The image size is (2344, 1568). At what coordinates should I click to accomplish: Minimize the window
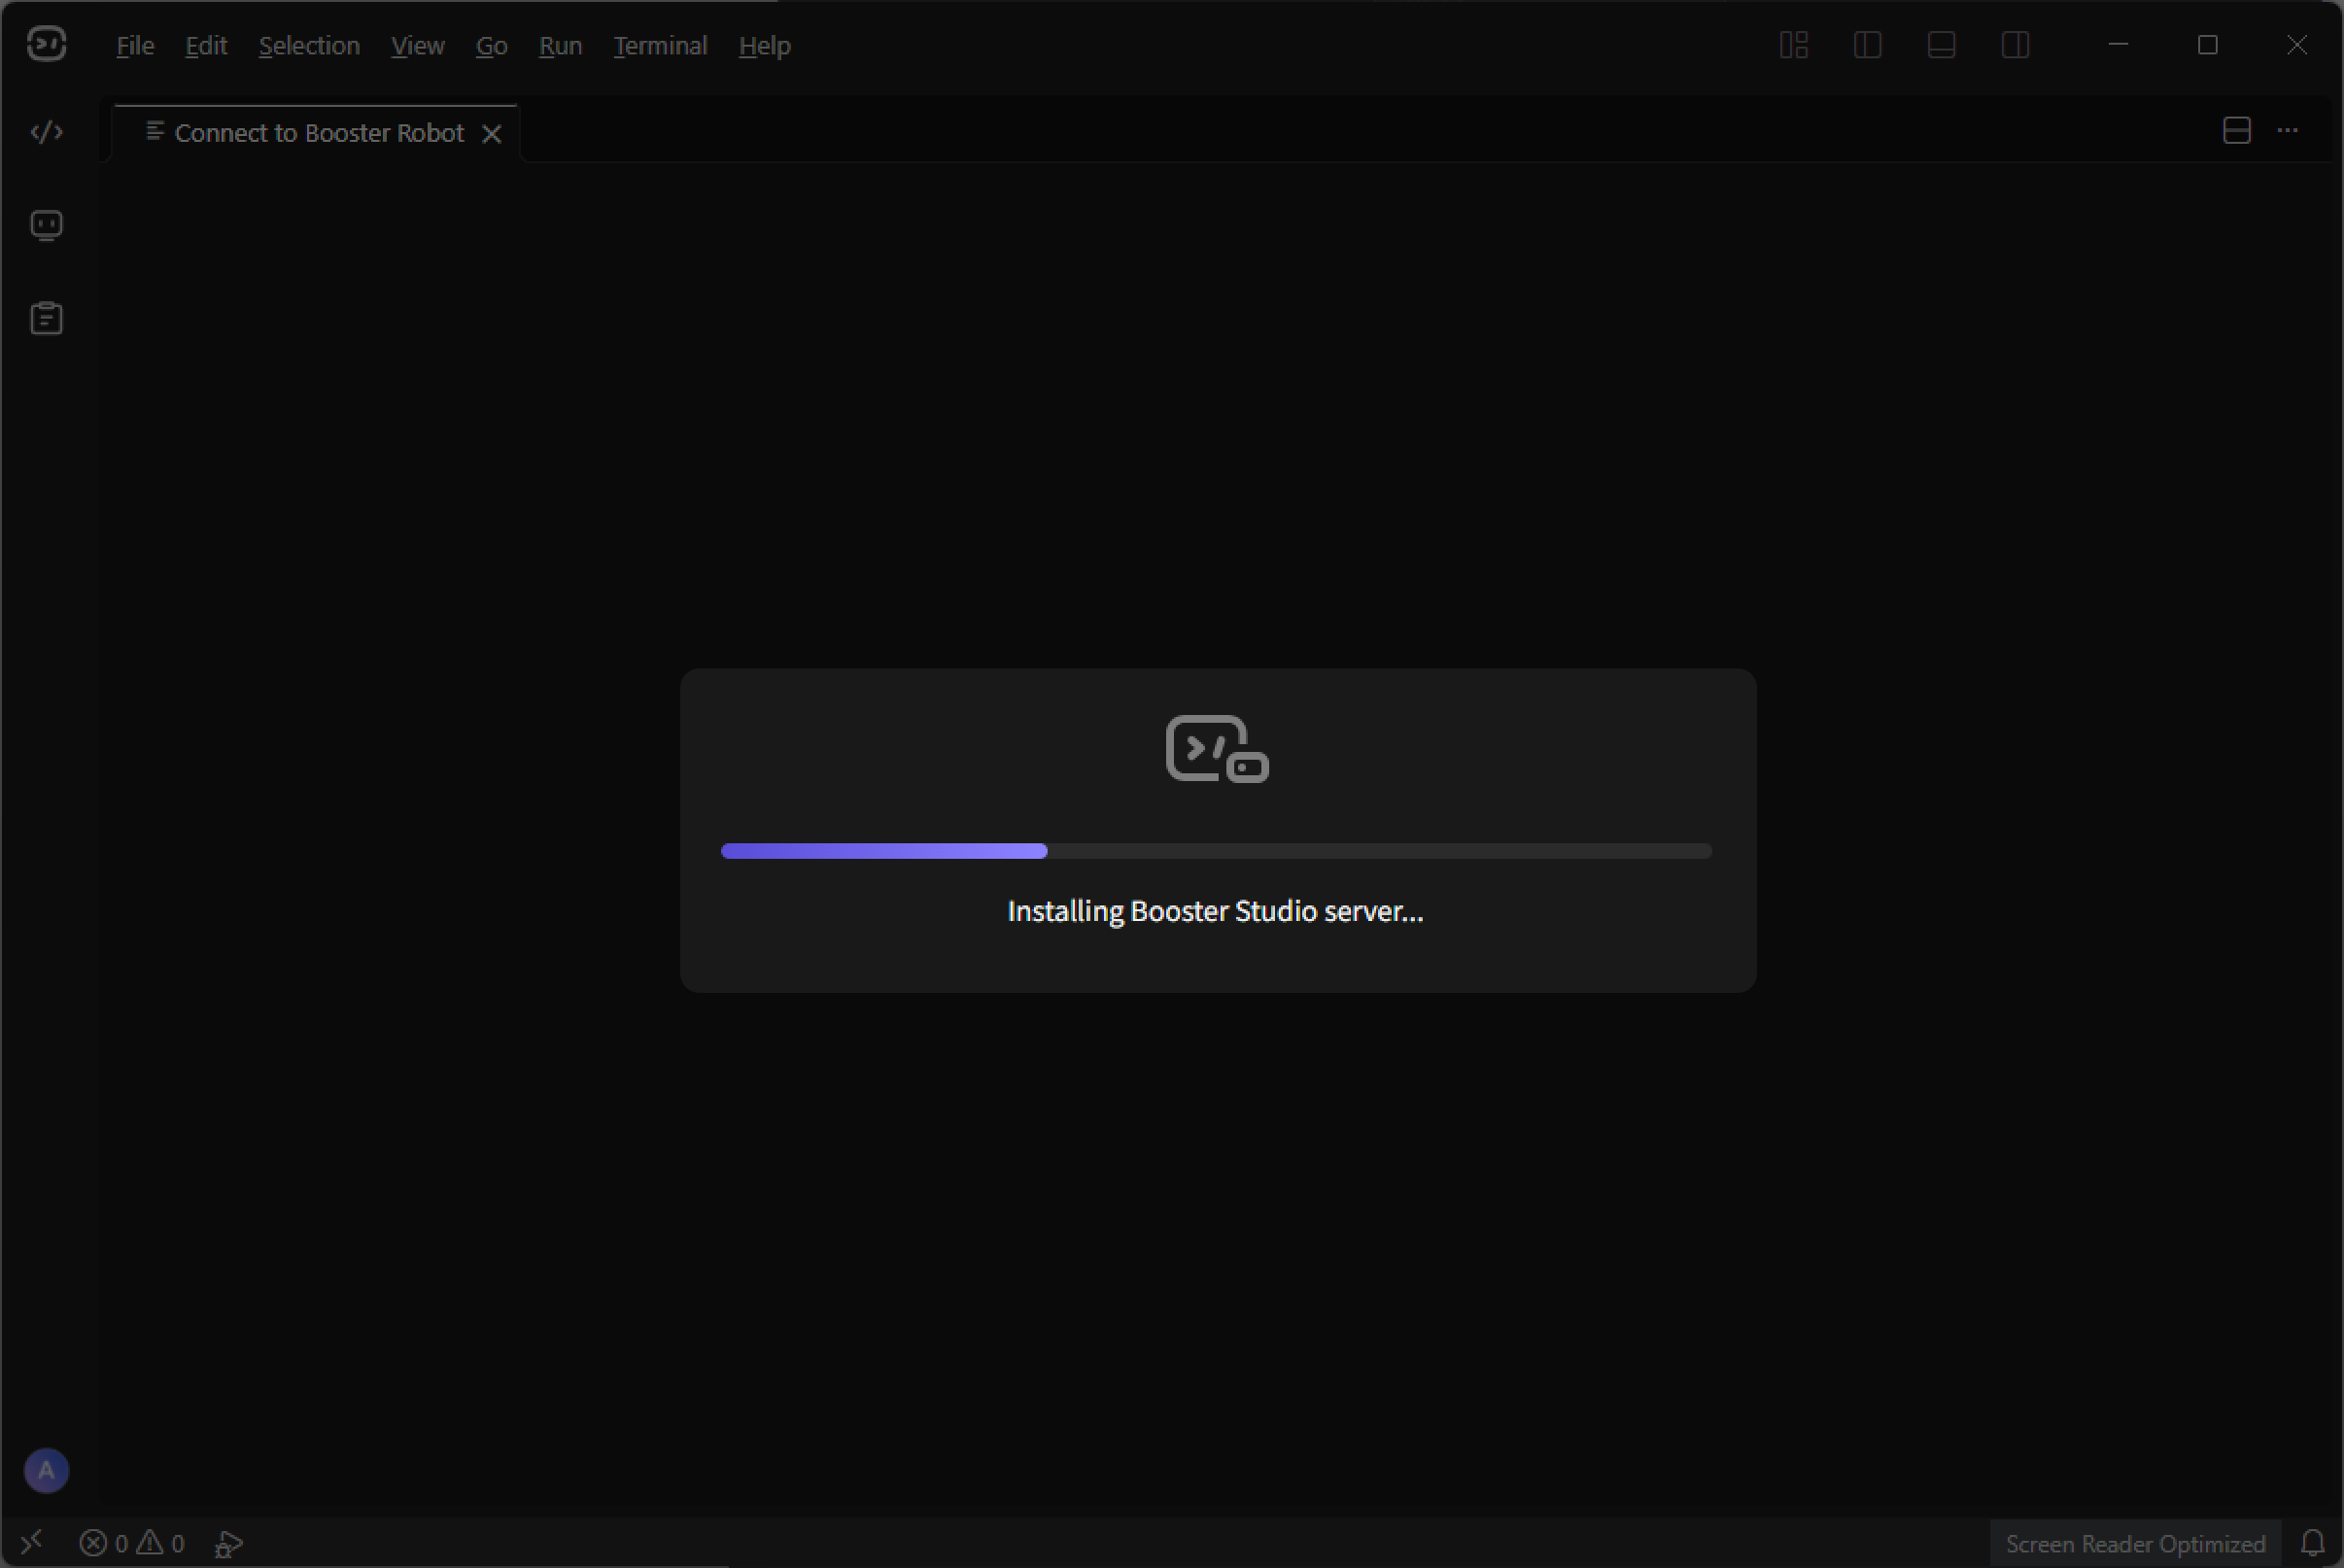pyautogui.click(x=2117, y=45)
